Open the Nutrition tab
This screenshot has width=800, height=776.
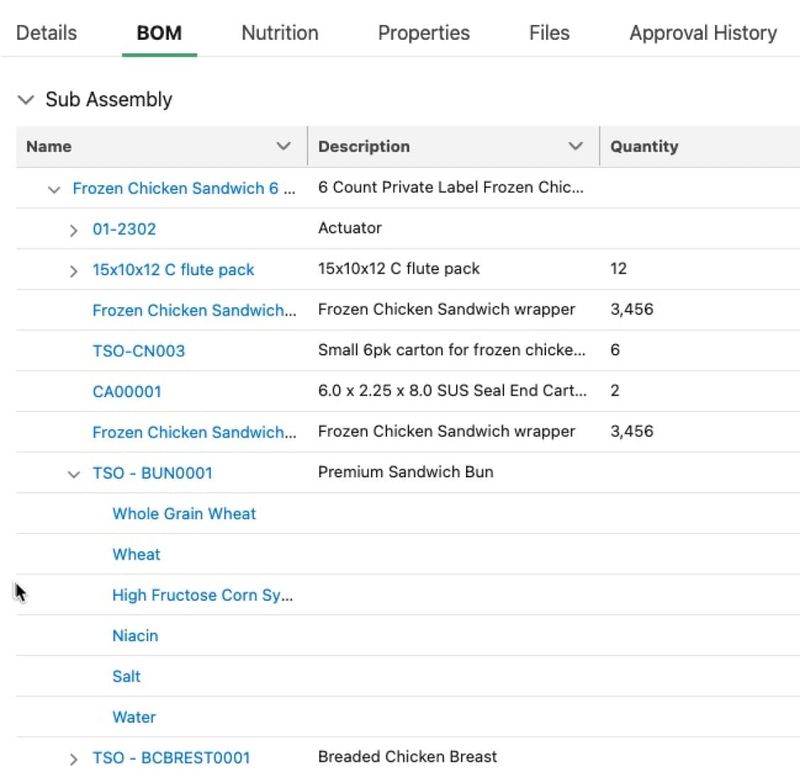279,32
